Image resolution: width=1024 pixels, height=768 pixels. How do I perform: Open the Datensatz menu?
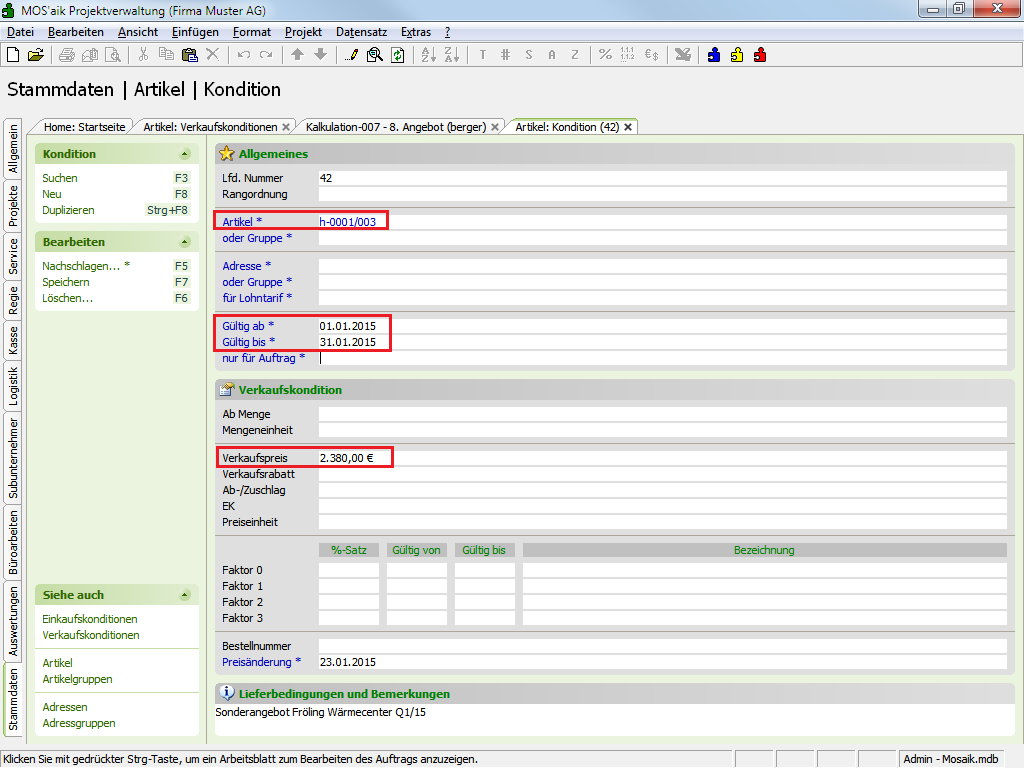coord(361,32)
